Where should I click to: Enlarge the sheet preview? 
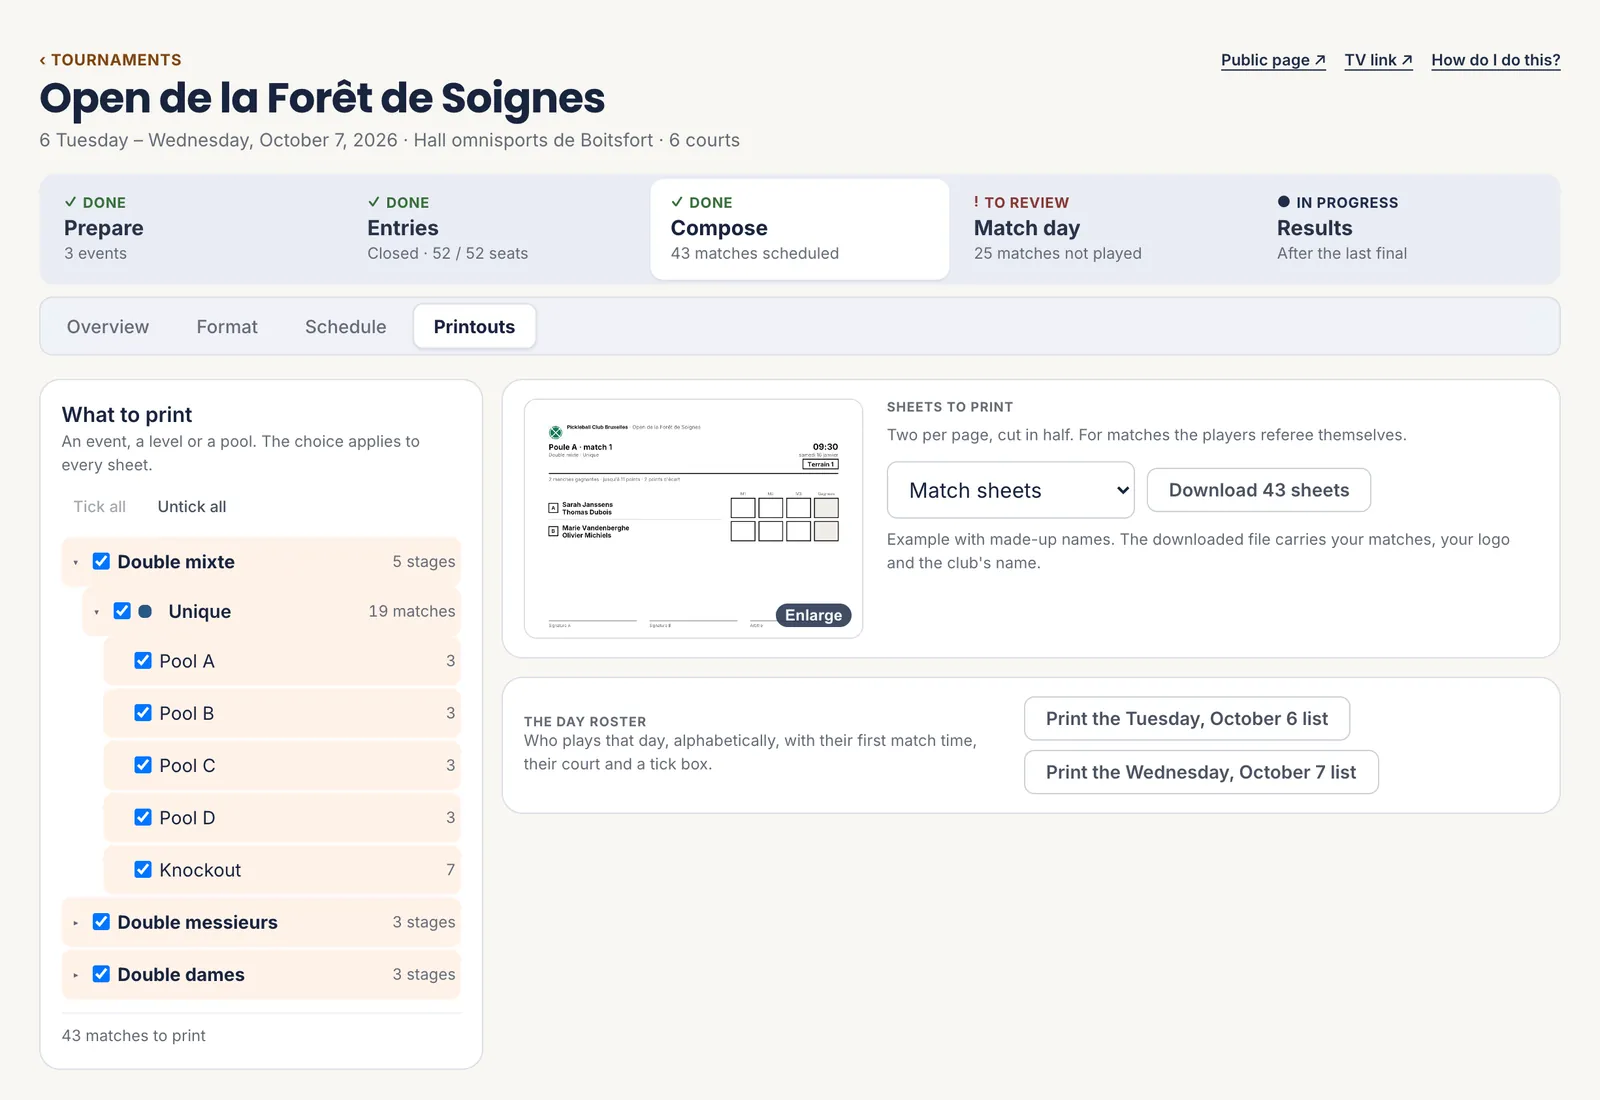click(813, 615)
